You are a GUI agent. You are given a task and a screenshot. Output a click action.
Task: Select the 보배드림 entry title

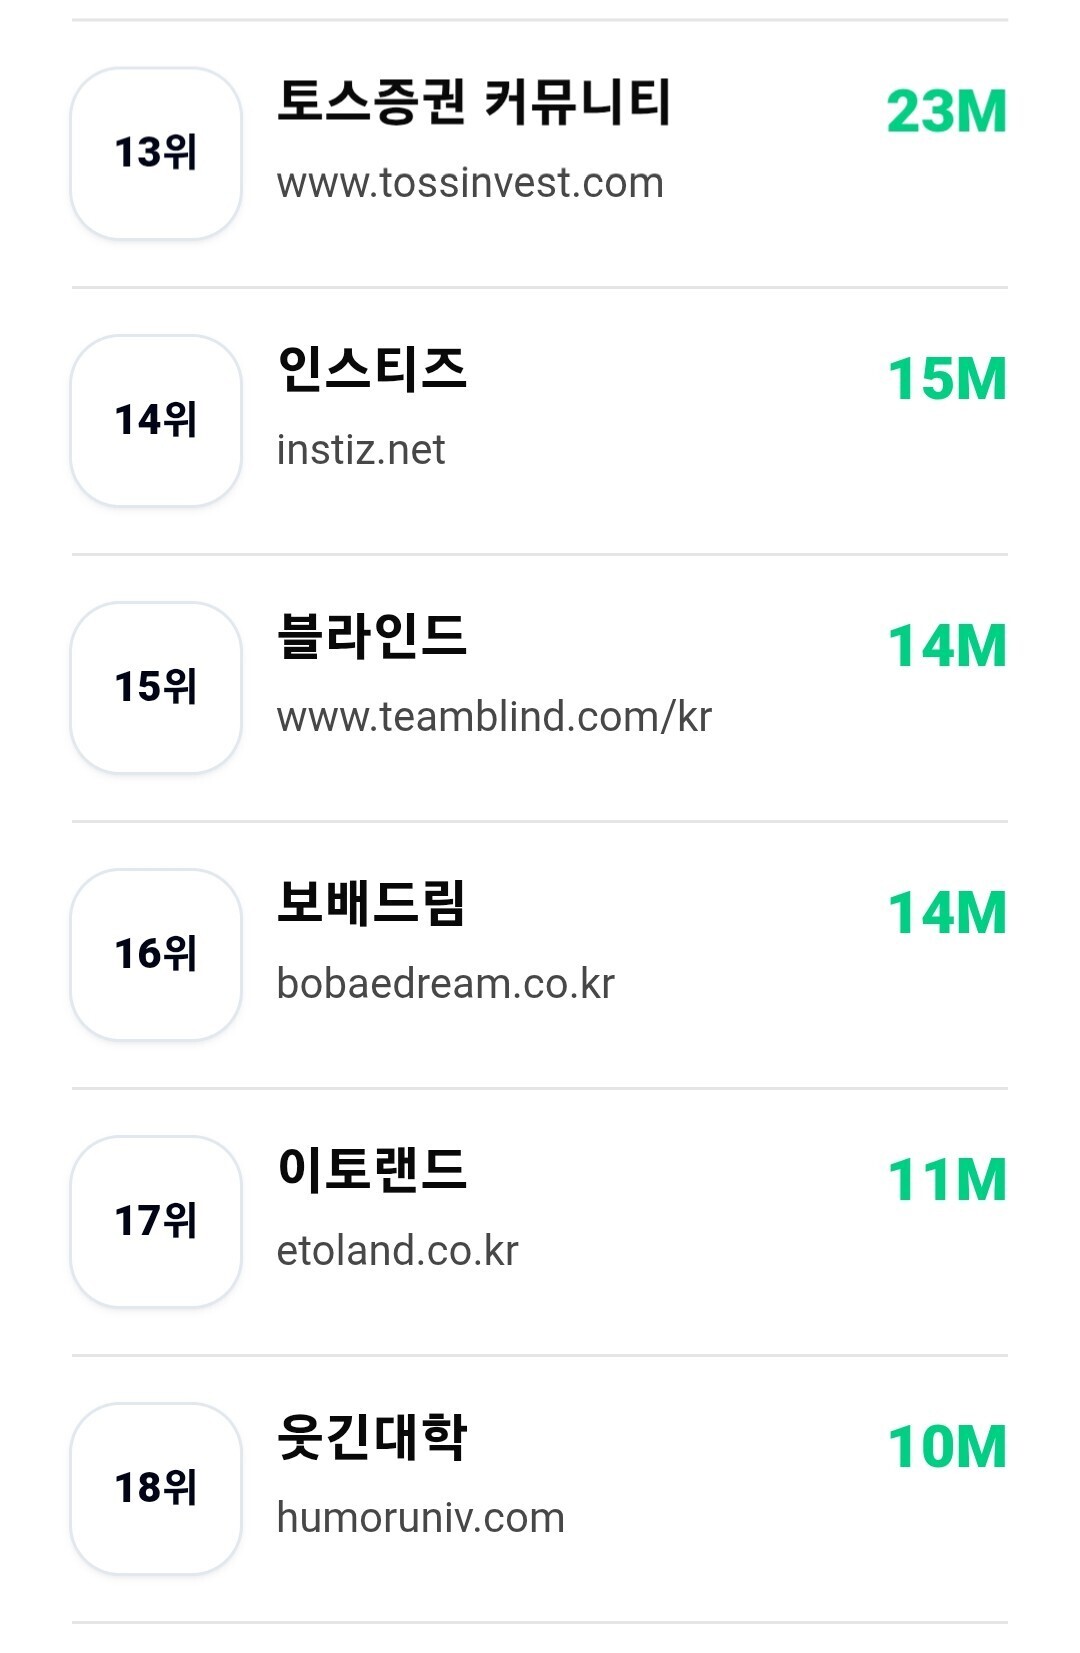click(x=371, y=903)
